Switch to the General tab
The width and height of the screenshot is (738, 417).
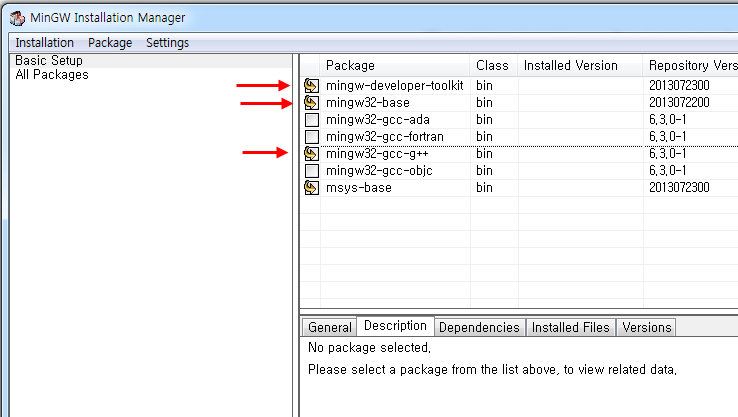coord(329,327)
